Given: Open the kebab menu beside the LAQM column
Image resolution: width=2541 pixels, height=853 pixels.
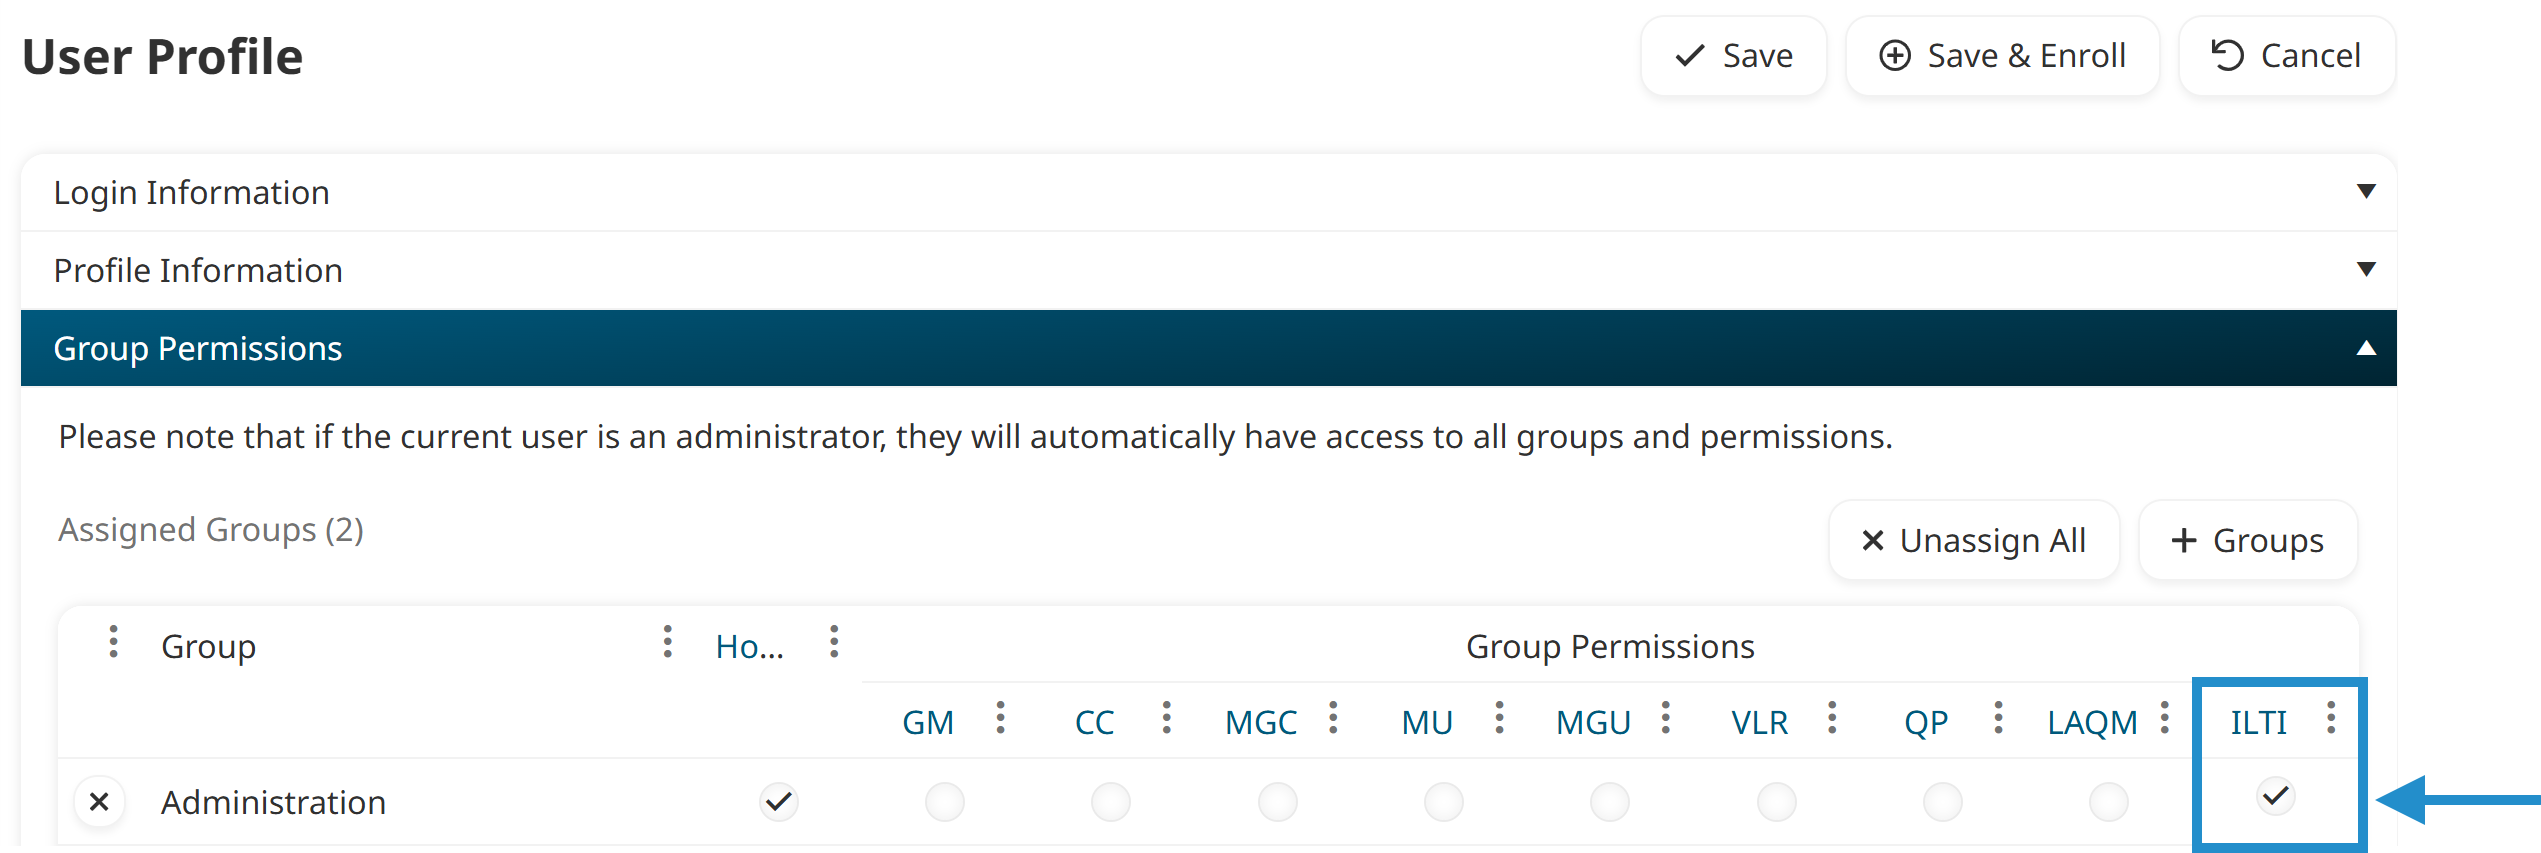Looking at the screenshot, I should [2166, 720].
